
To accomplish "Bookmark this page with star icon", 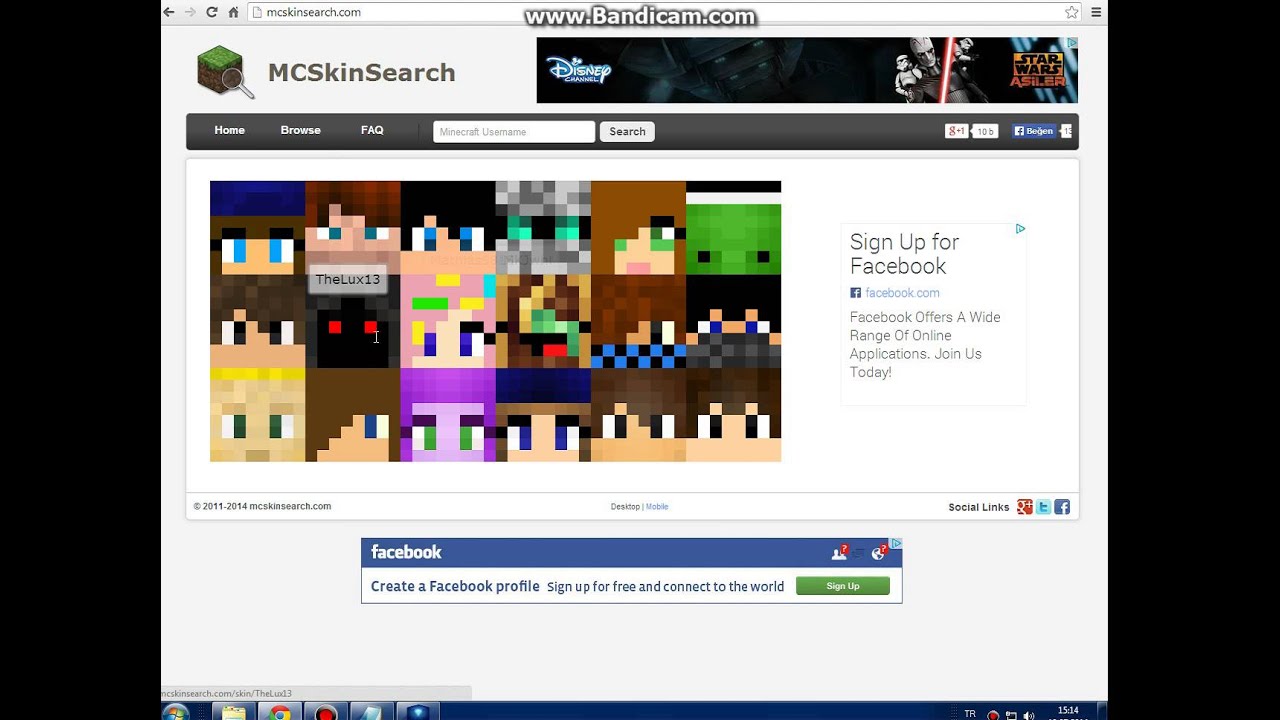I will pyautogui.click(x=1072, y=12).
